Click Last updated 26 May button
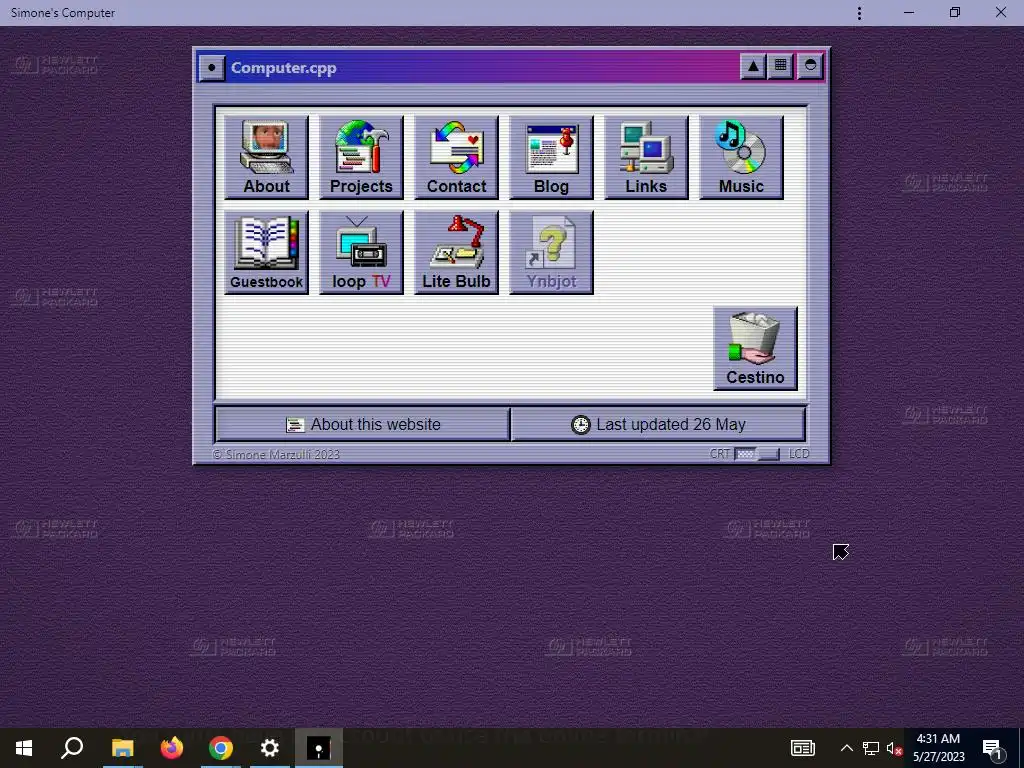The image size is (1024, 768). pyautogui.click(x=658, y=424)
